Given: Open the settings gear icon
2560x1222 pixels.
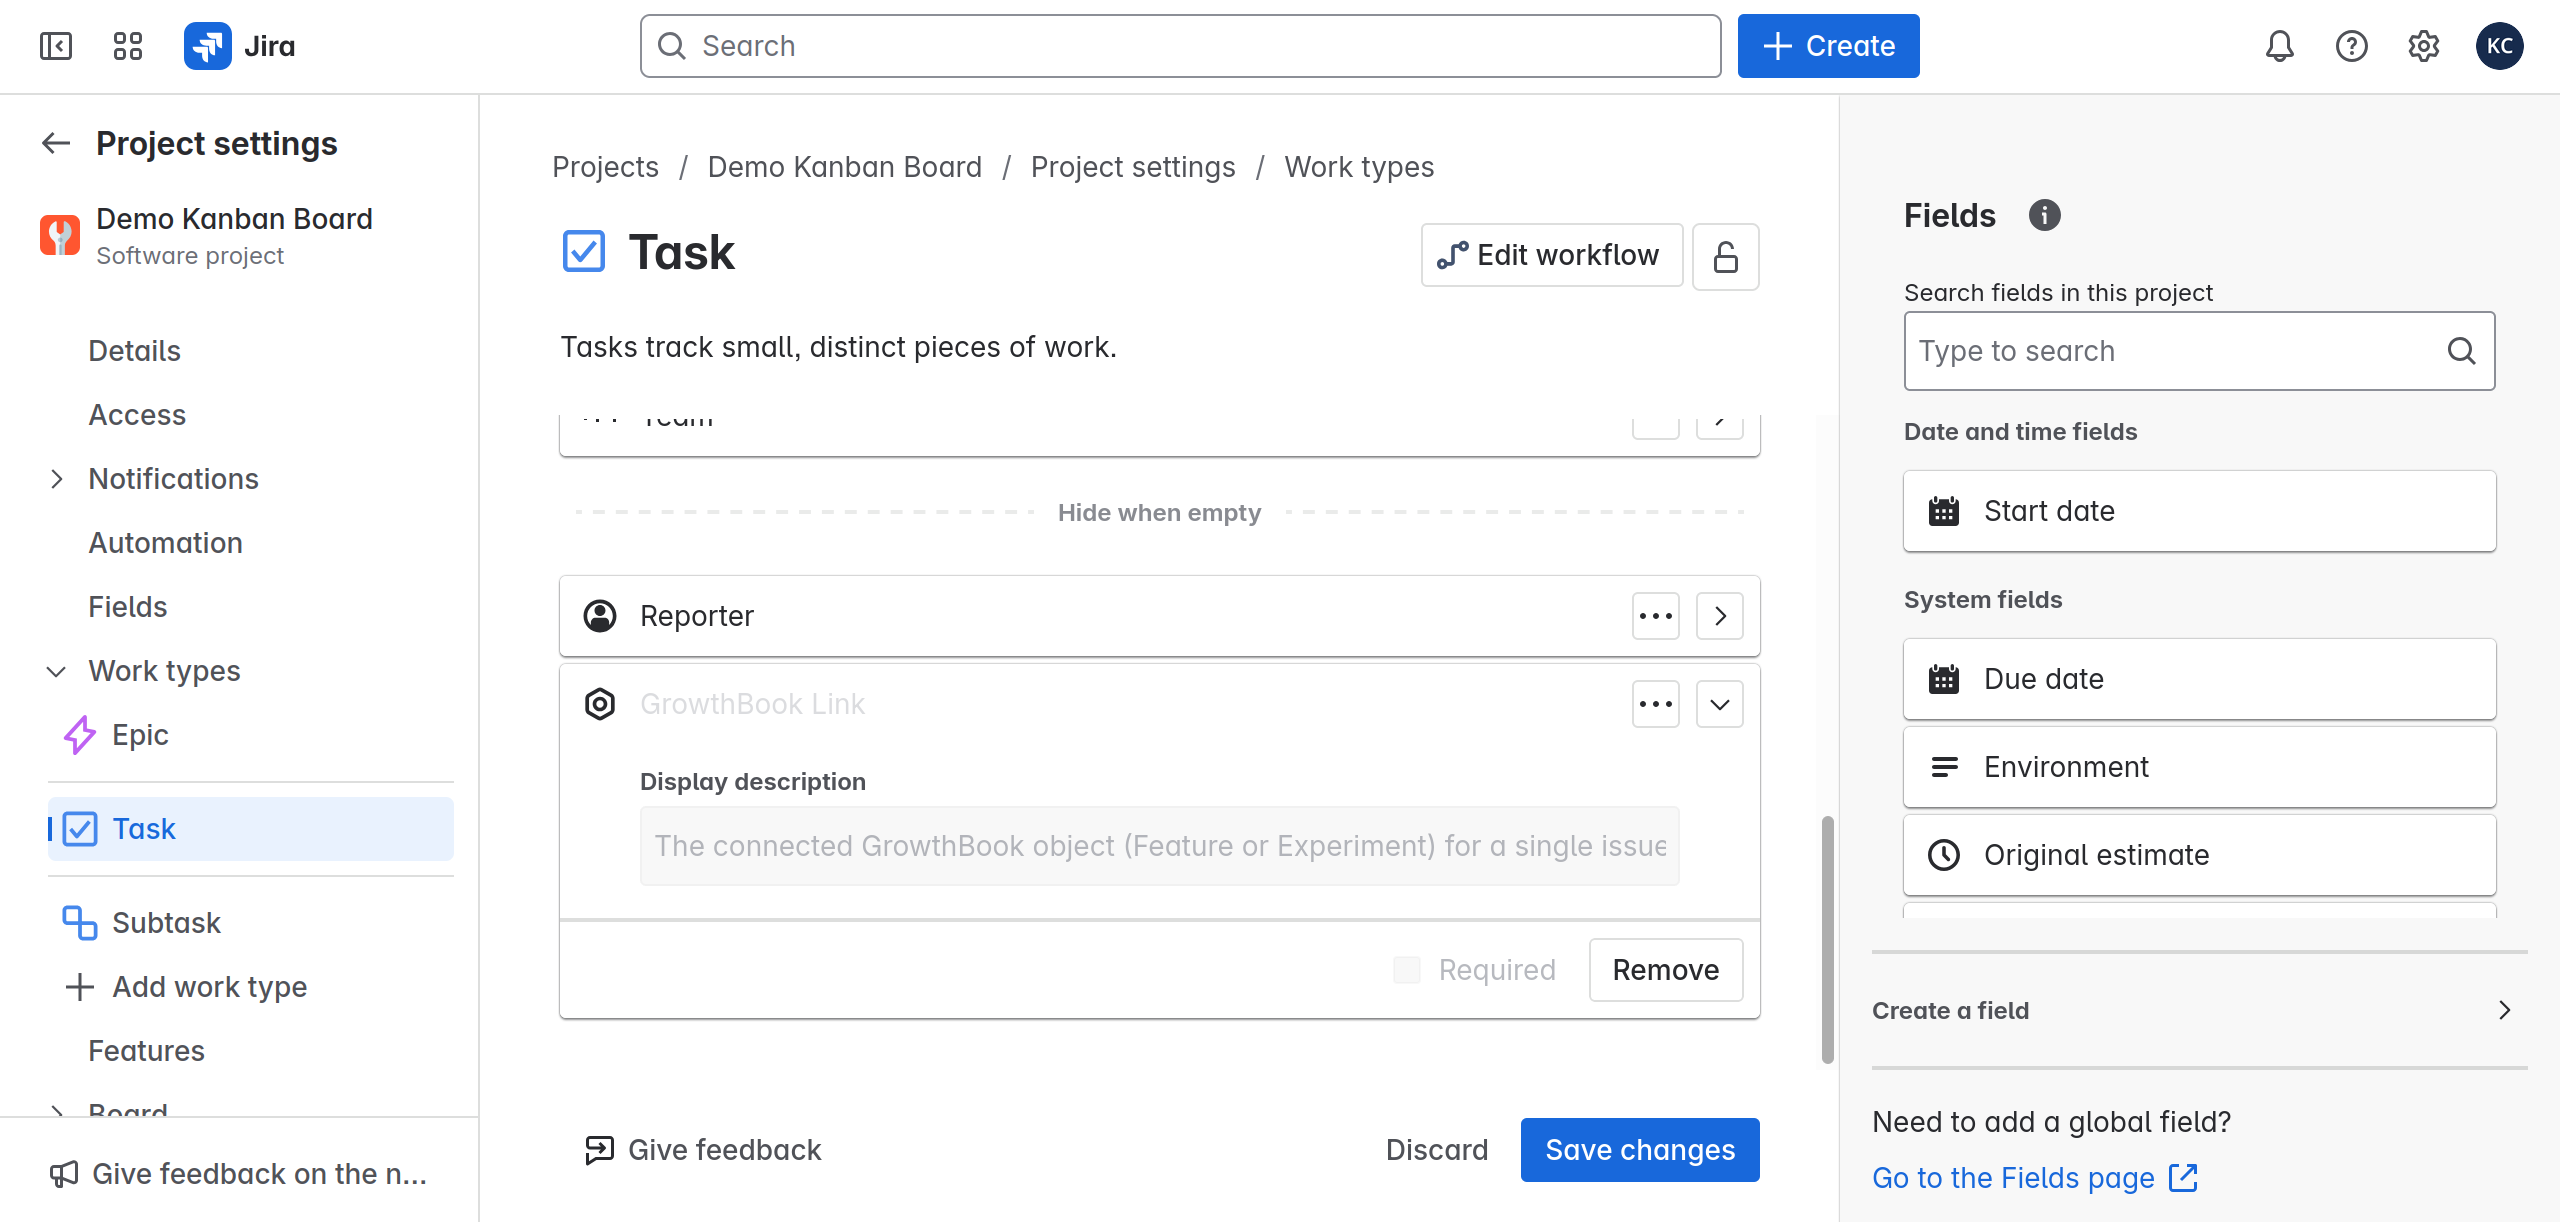Looking at the screenshot, I should 2424,46.
